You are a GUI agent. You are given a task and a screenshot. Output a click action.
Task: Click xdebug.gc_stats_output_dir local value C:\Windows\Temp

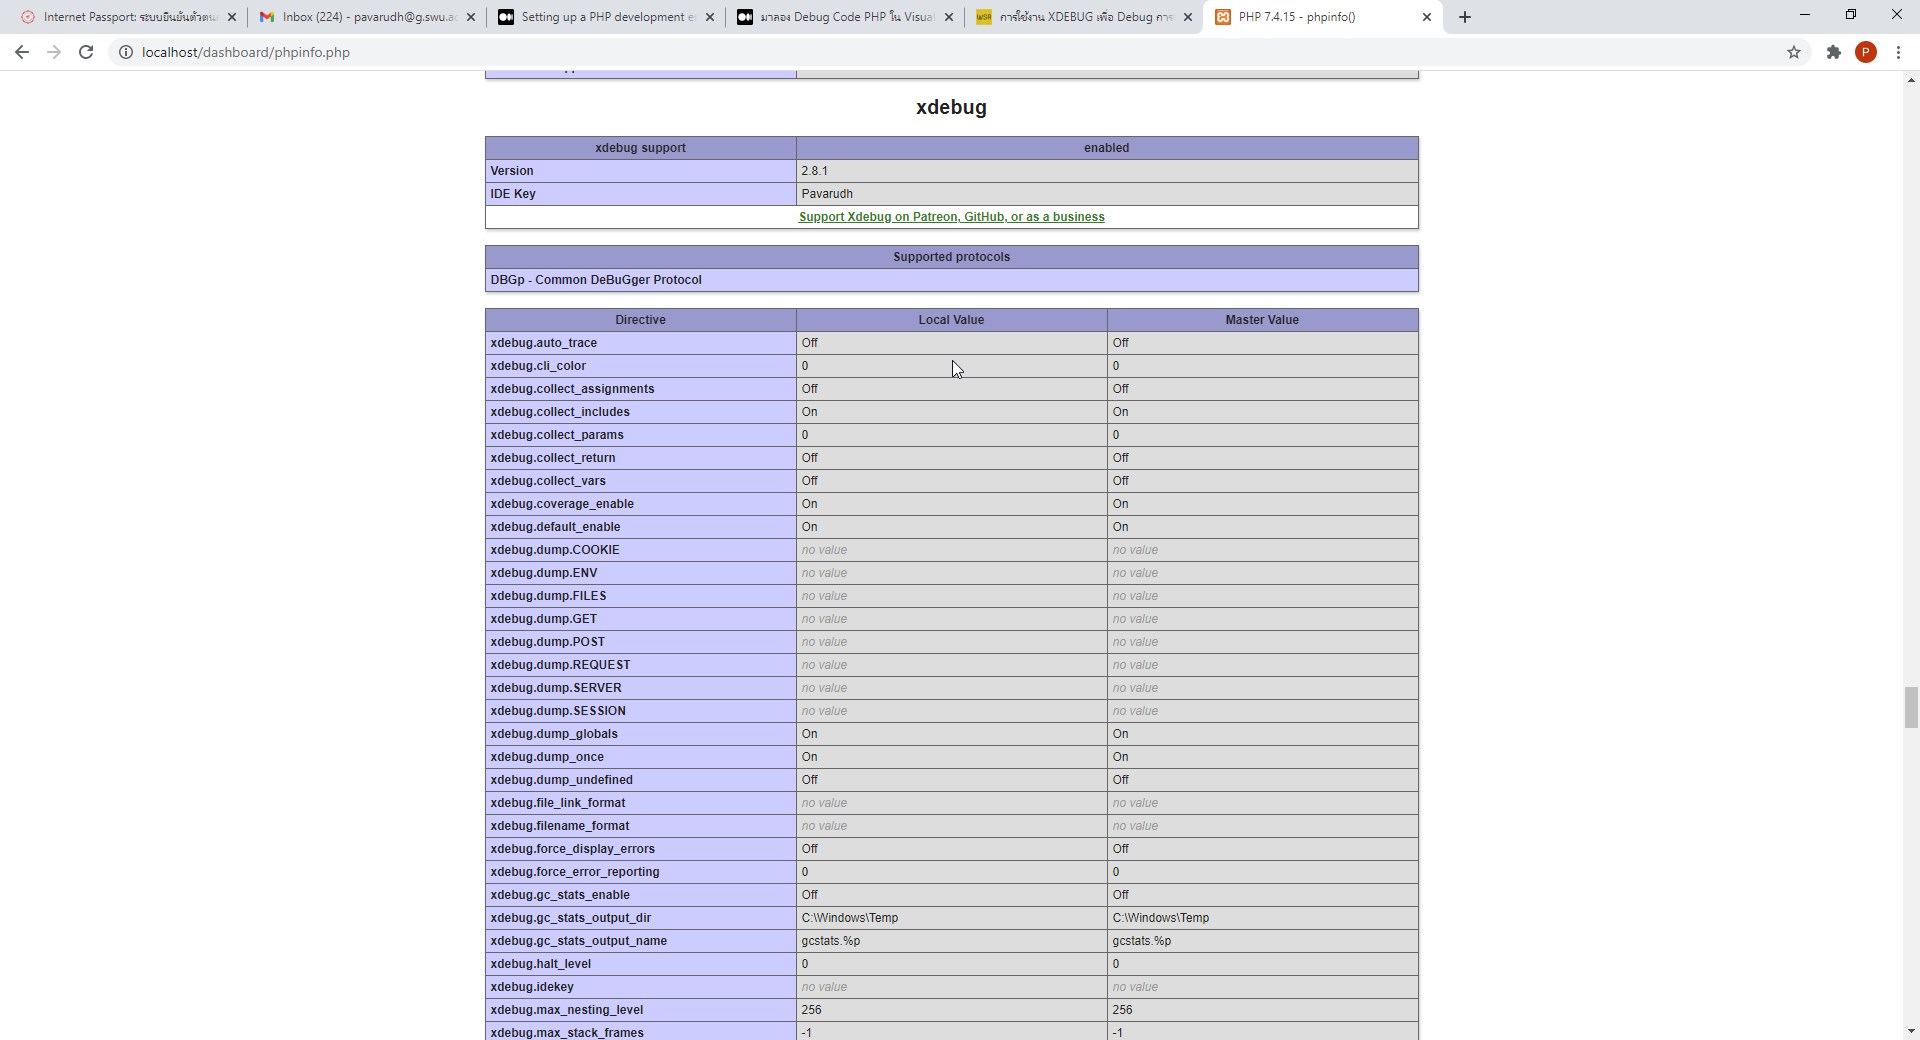pyautogui.click(x=849, y=918)
